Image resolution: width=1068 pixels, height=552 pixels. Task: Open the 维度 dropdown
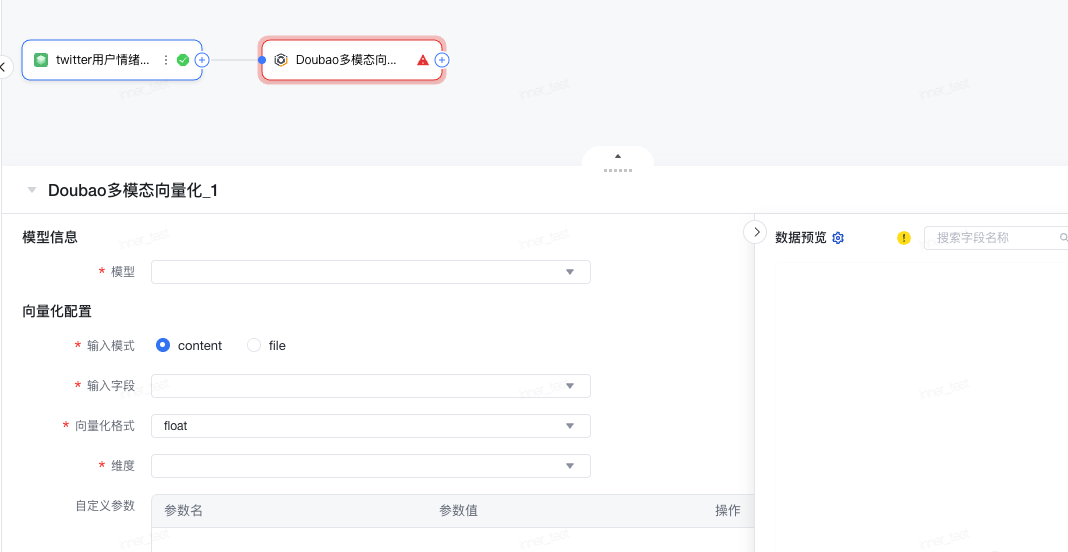tap(370, 466)
